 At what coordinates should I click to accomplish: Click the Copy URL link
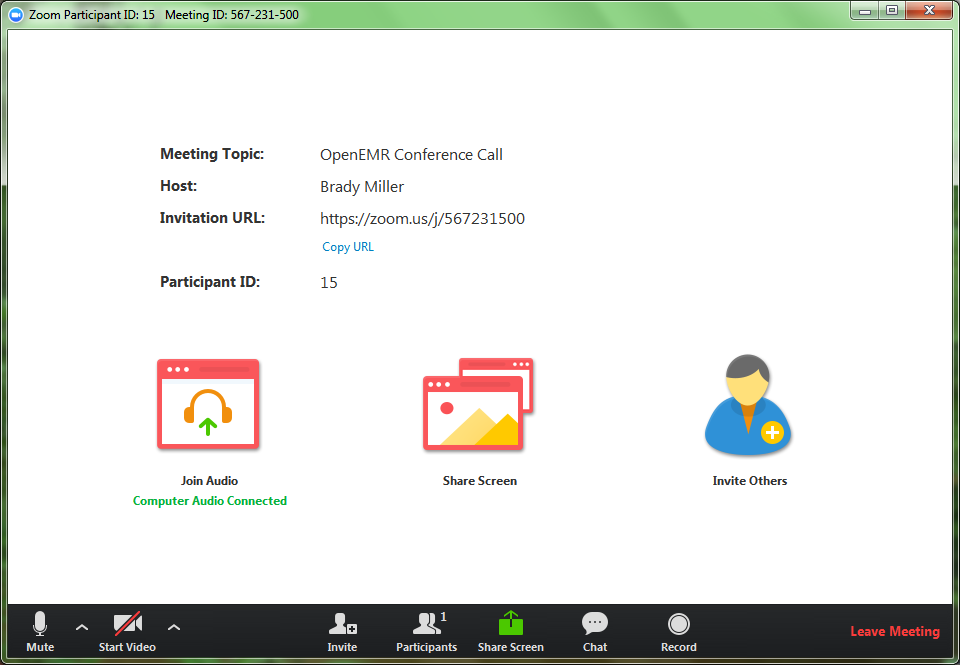click(348, 247)
